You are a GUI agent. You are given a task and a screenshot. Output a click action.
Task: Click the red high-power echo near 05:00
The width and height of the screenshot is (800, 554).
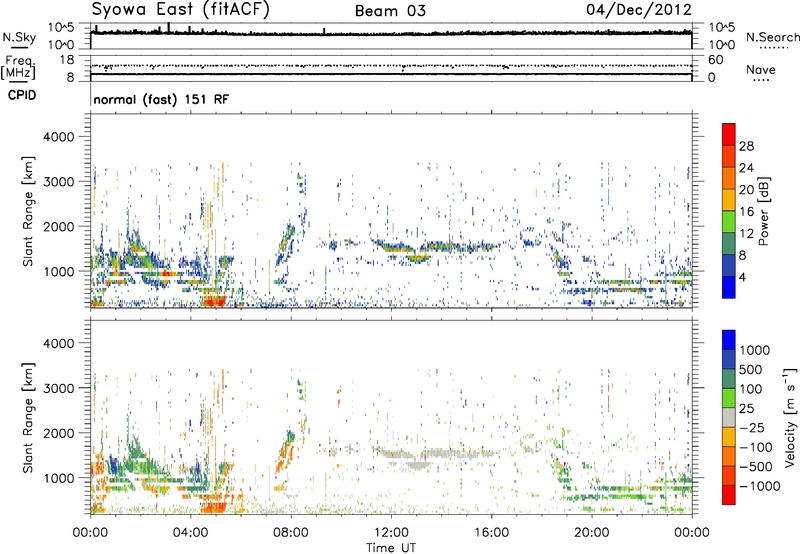(213, 300)
